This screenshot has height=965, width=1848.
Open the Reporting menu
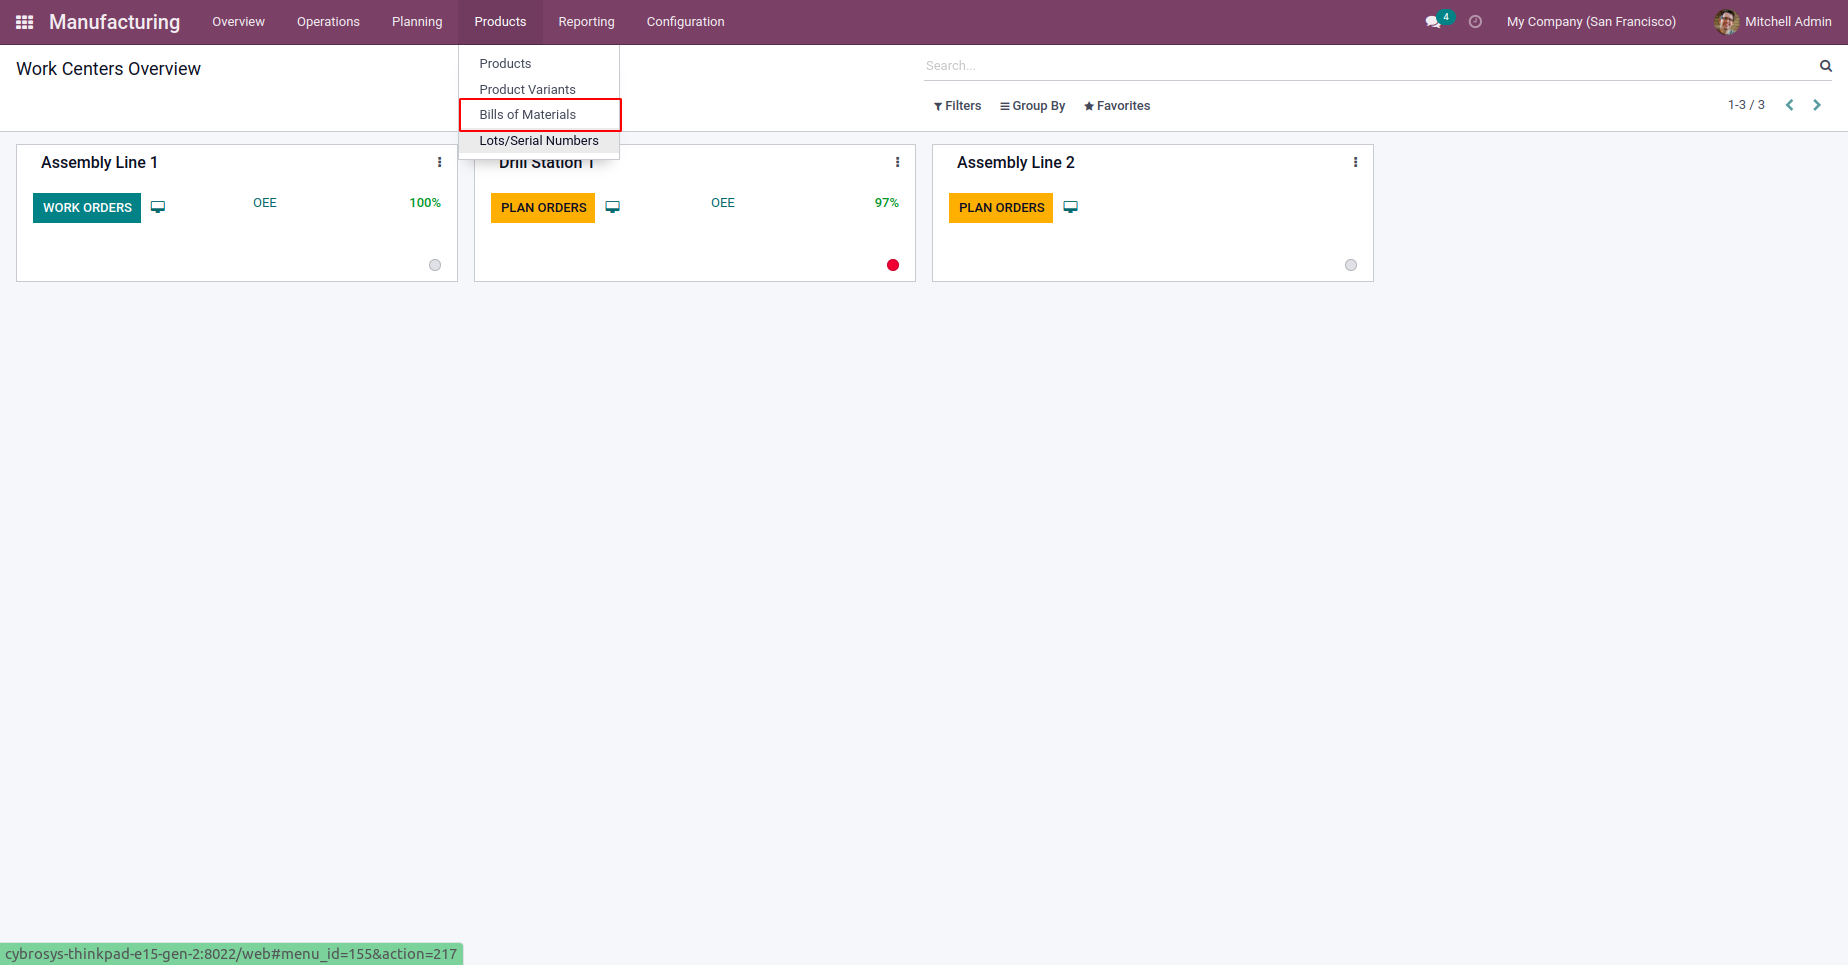coord(586,22)
